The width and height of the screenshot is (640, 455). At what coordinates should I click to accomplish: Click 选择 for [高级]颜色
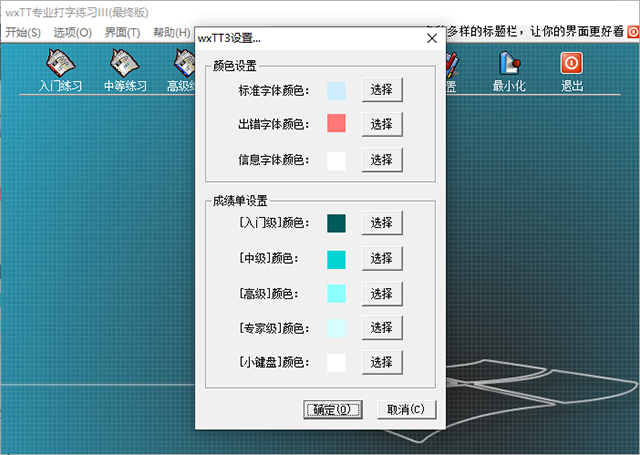click(x=382, y=293)
